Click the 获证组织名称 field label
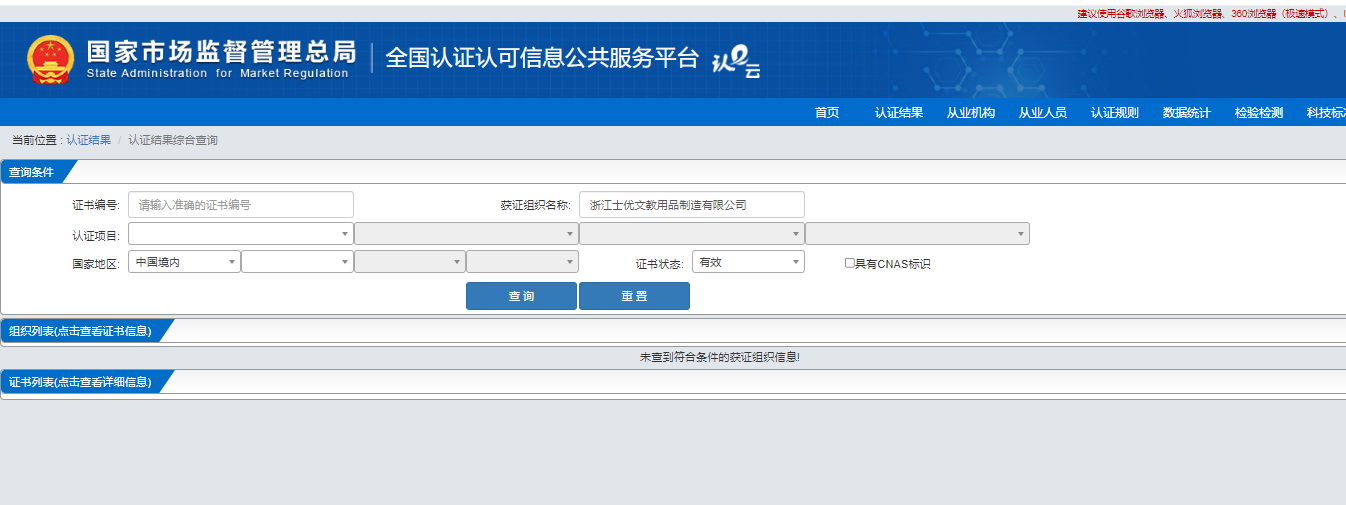 (536, 206)
